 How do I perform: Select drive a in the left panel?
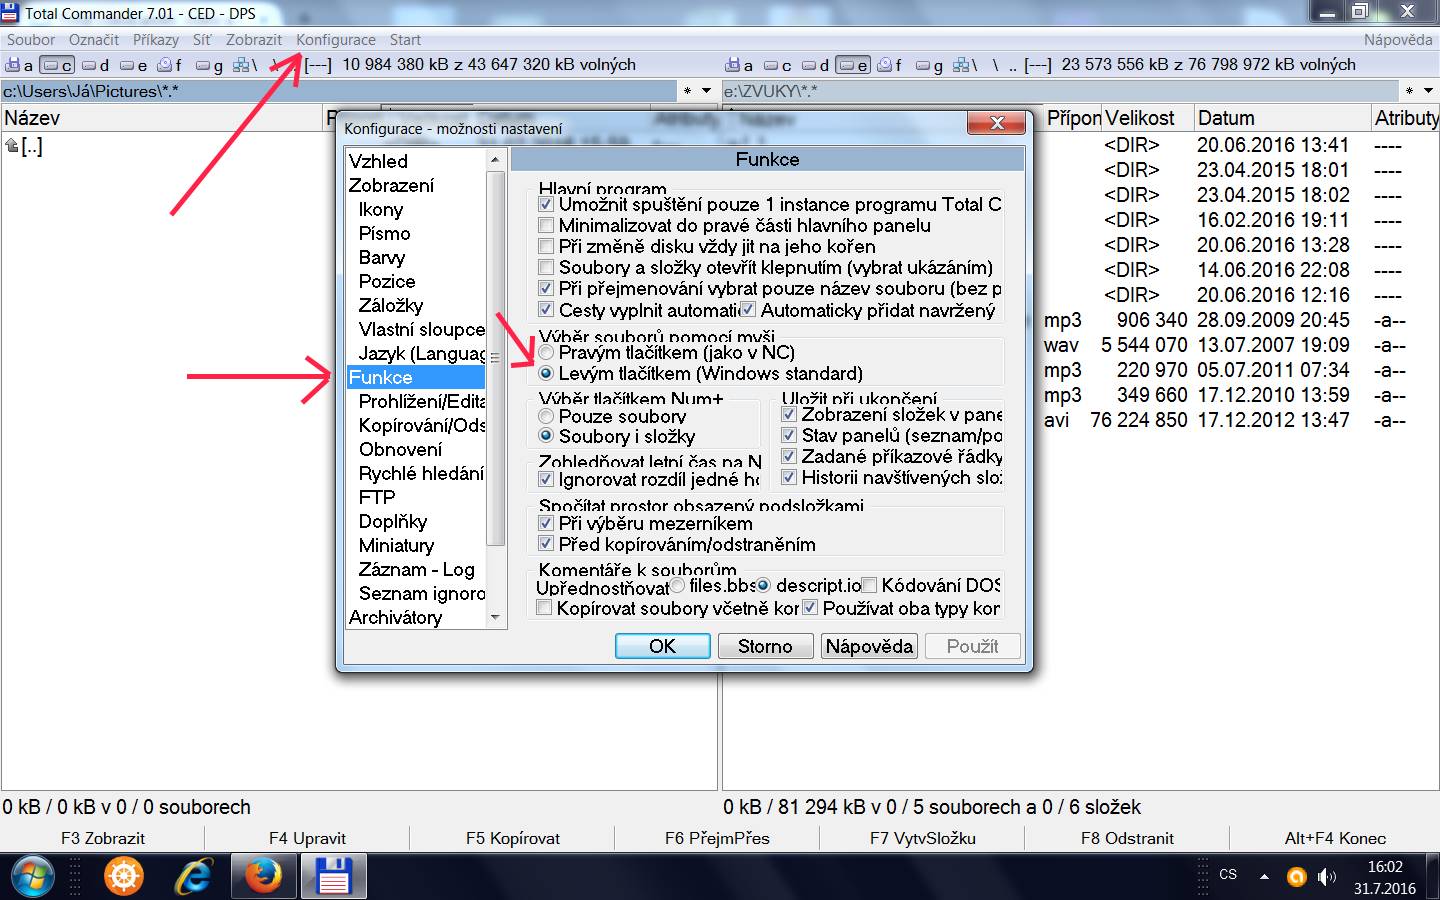pos(19,65)
